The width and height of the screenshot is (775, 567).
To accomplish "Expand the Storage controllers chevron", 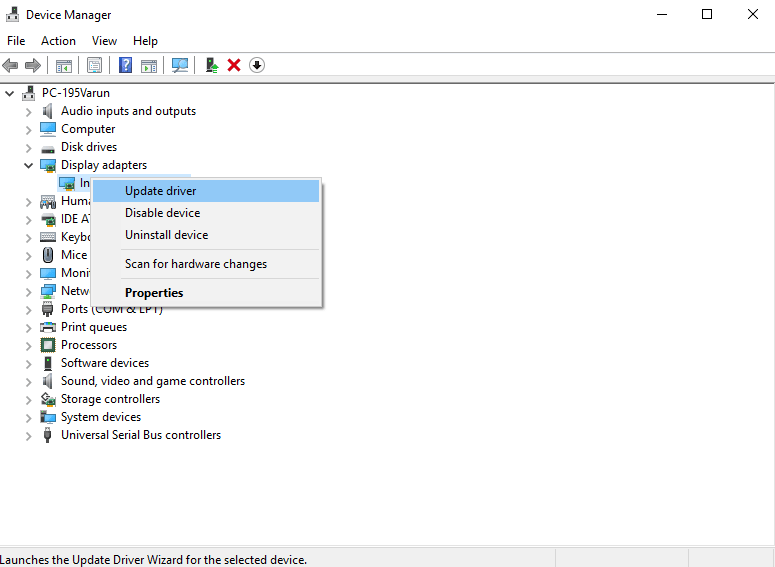I will point(29,399).
